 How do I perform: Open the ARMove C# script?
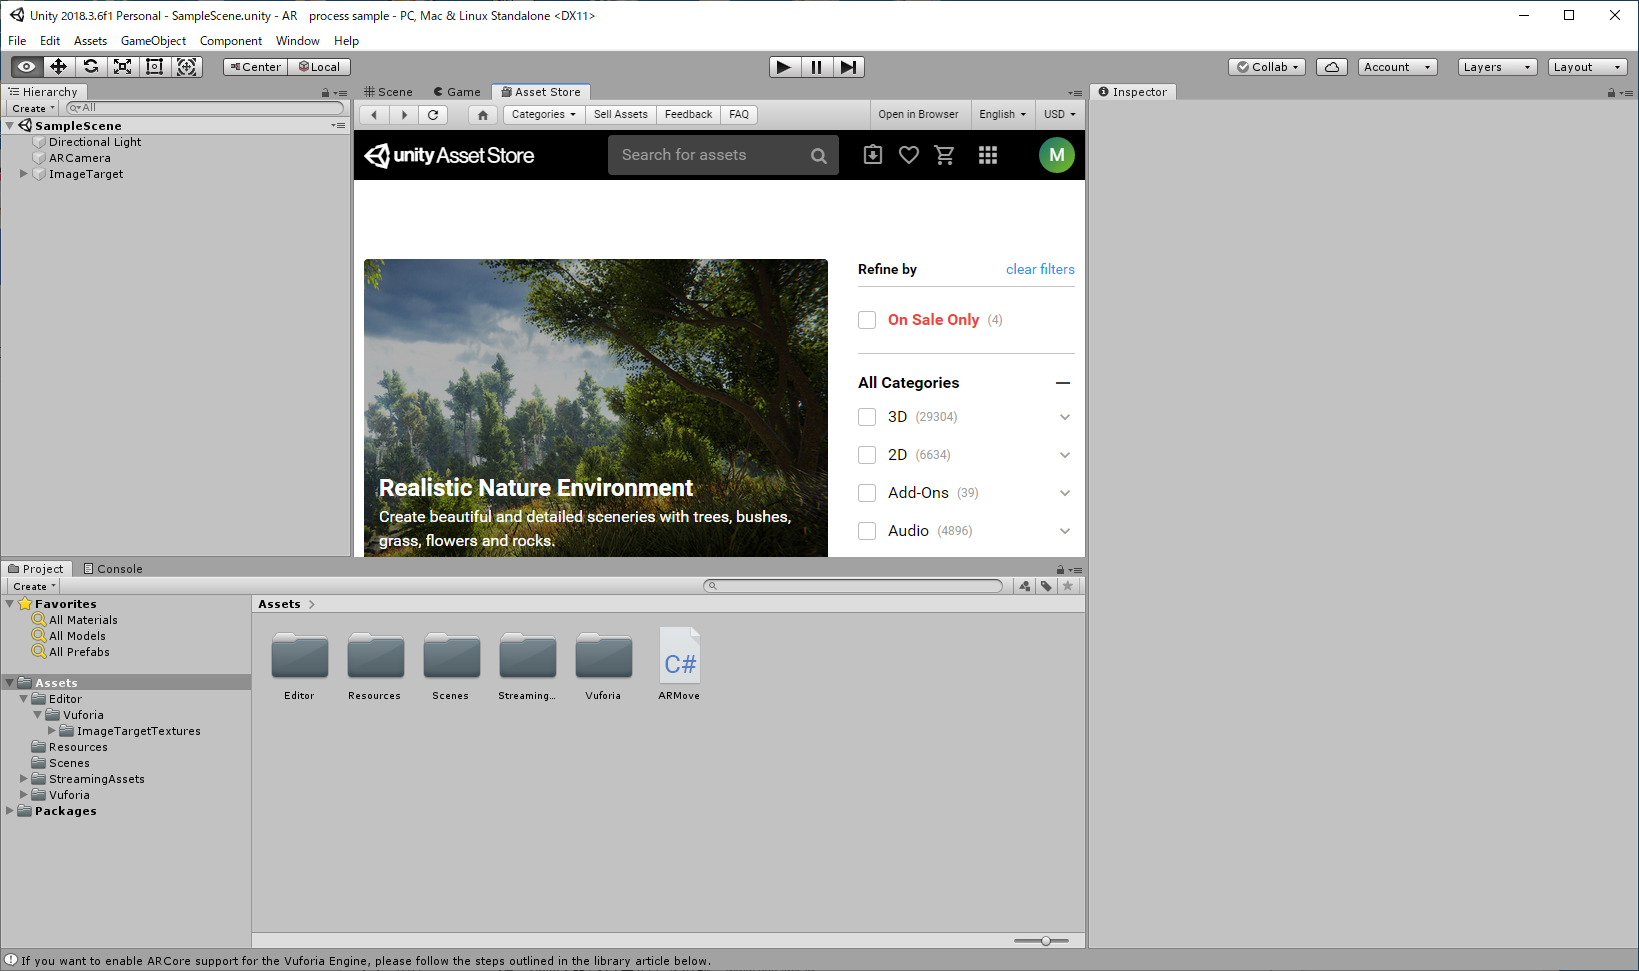tap(680, 664)
